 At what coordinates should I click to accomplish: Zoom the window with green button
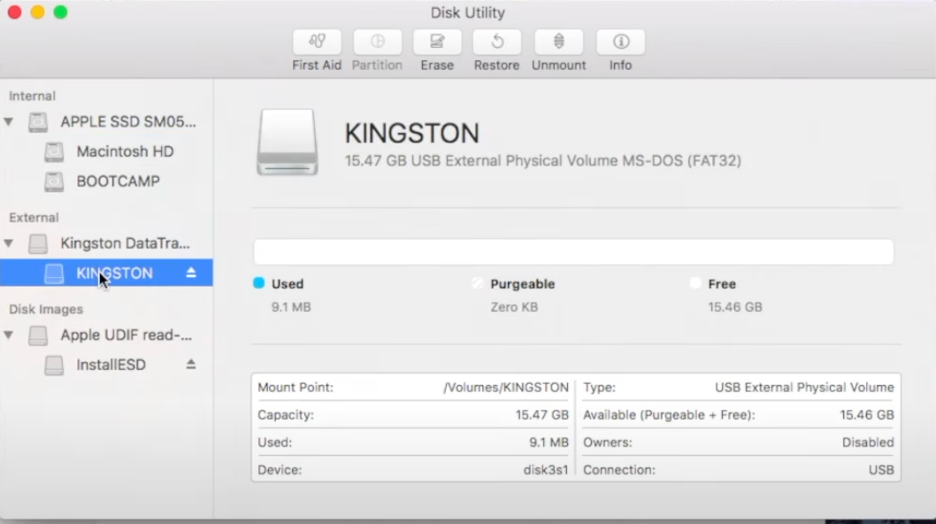point(60,12)
